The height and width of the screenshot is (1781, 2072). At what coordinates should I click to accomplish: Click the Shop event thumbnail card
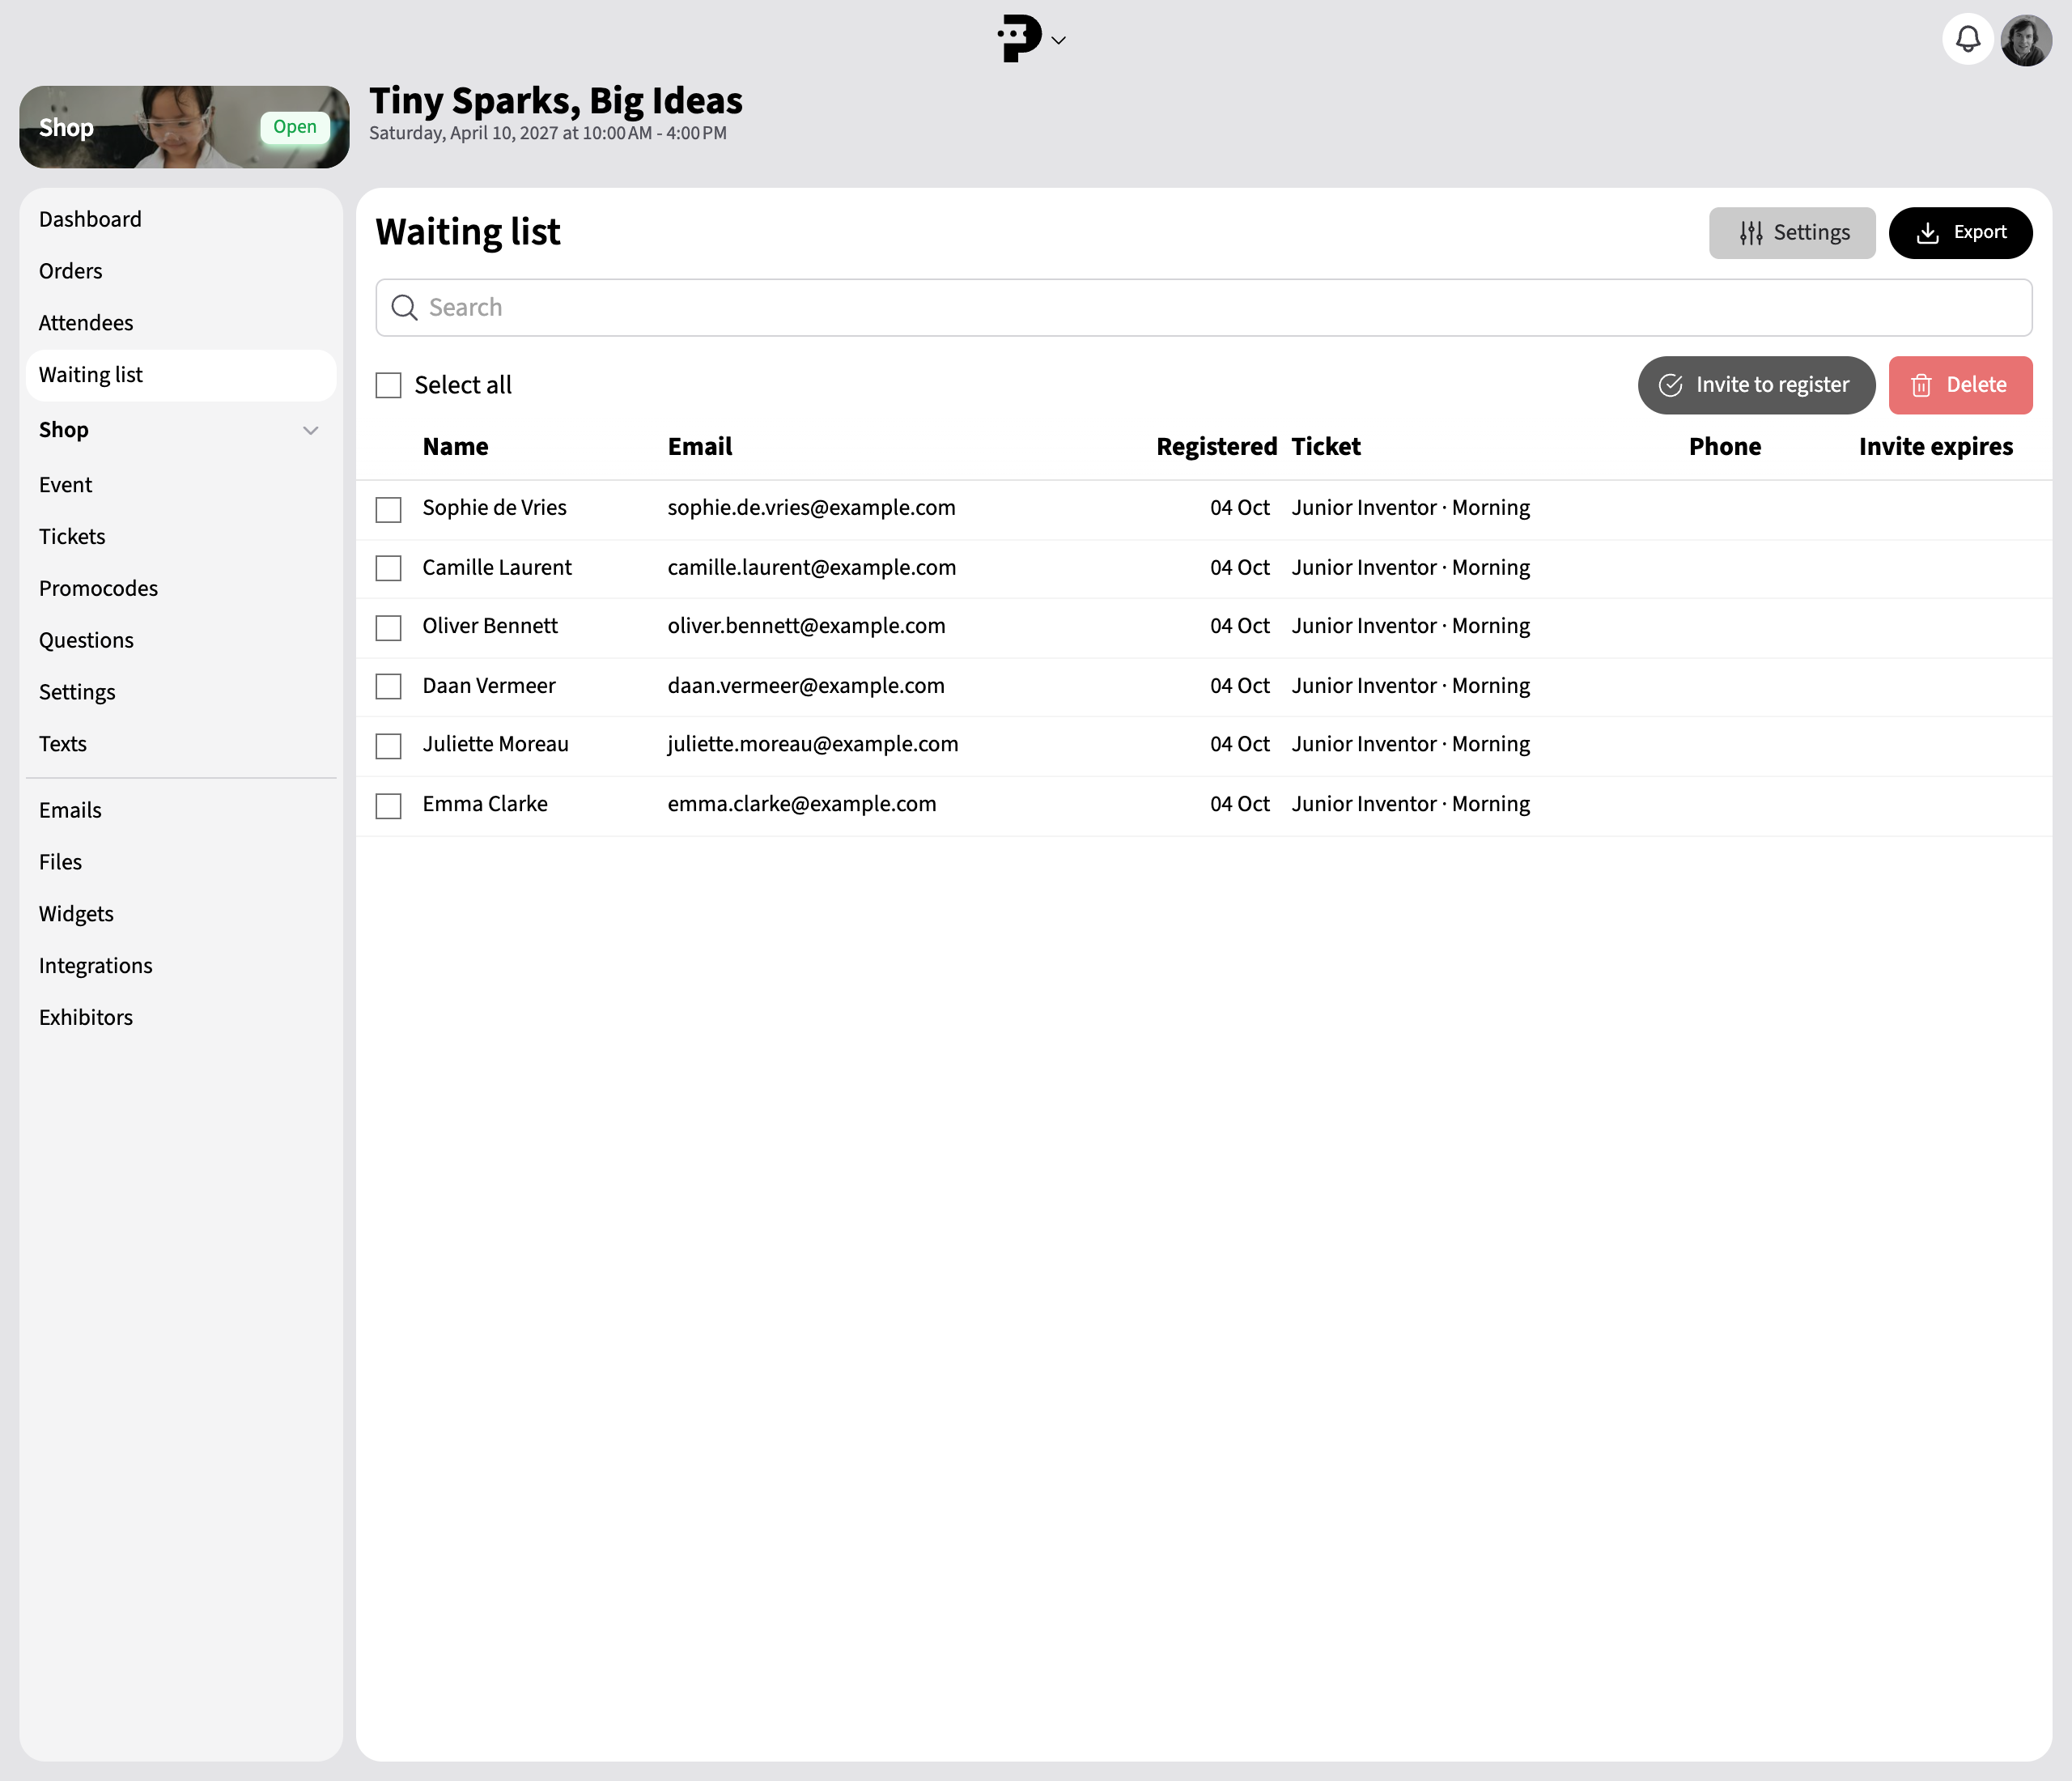(184, 127)
